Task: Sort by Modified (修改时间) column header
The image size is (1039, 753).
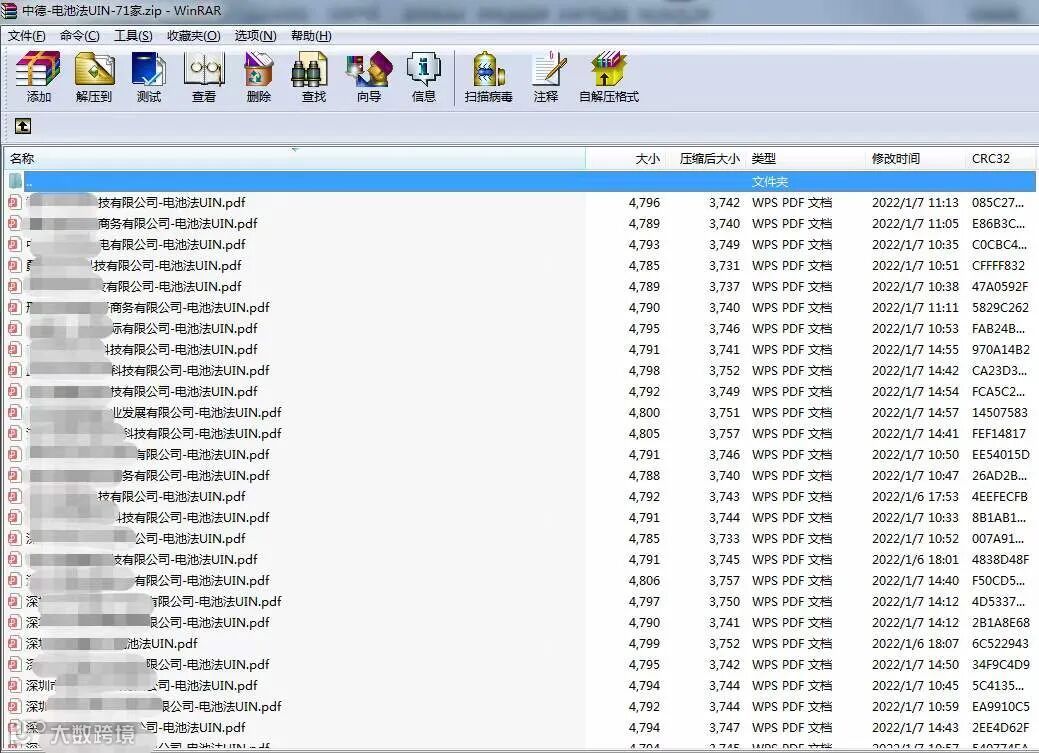Action: [915, 158]
